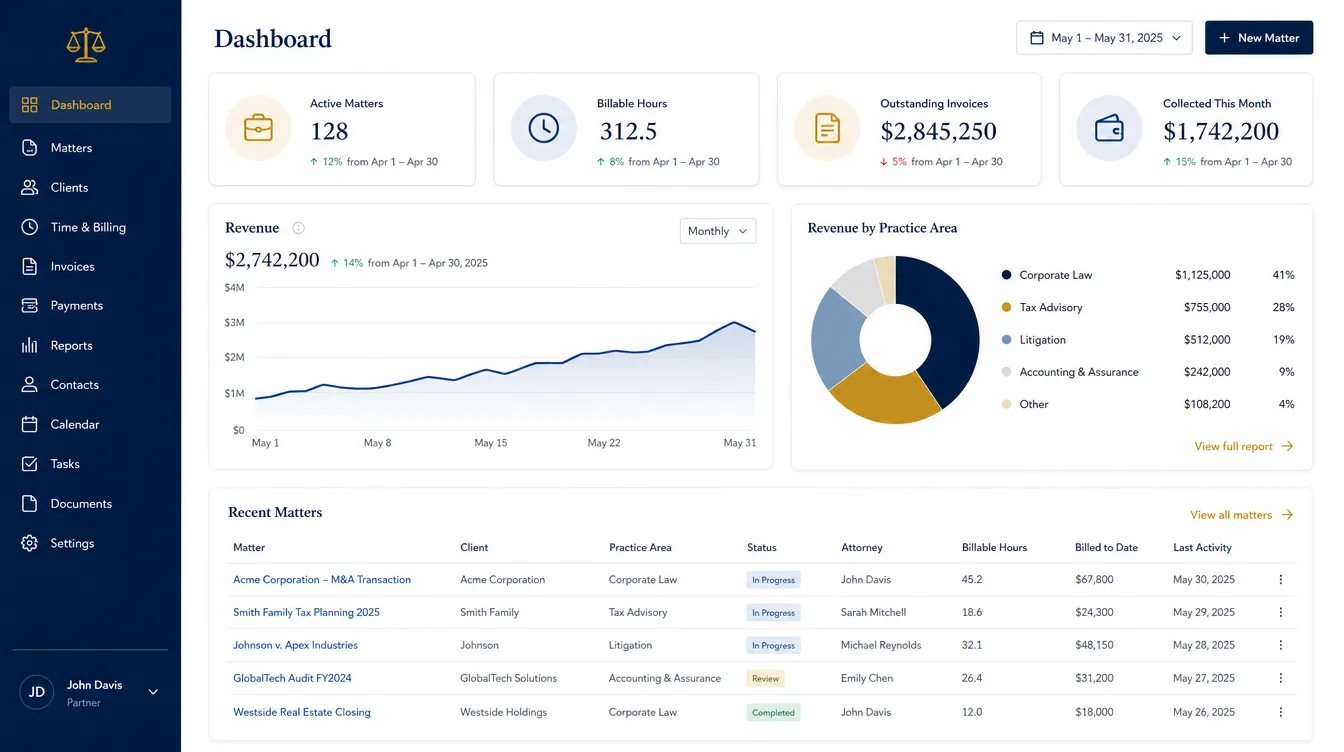
Task: Open row menu for Westside Real Estate Closing
Action: (1280, 712)
